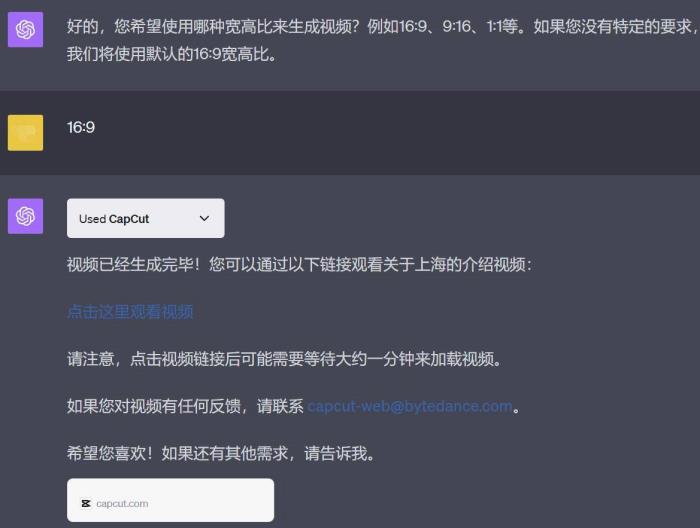The height and width of the screenshot is (528, 700).
Task: Open the capcut.com preview card
Action: 171,500
